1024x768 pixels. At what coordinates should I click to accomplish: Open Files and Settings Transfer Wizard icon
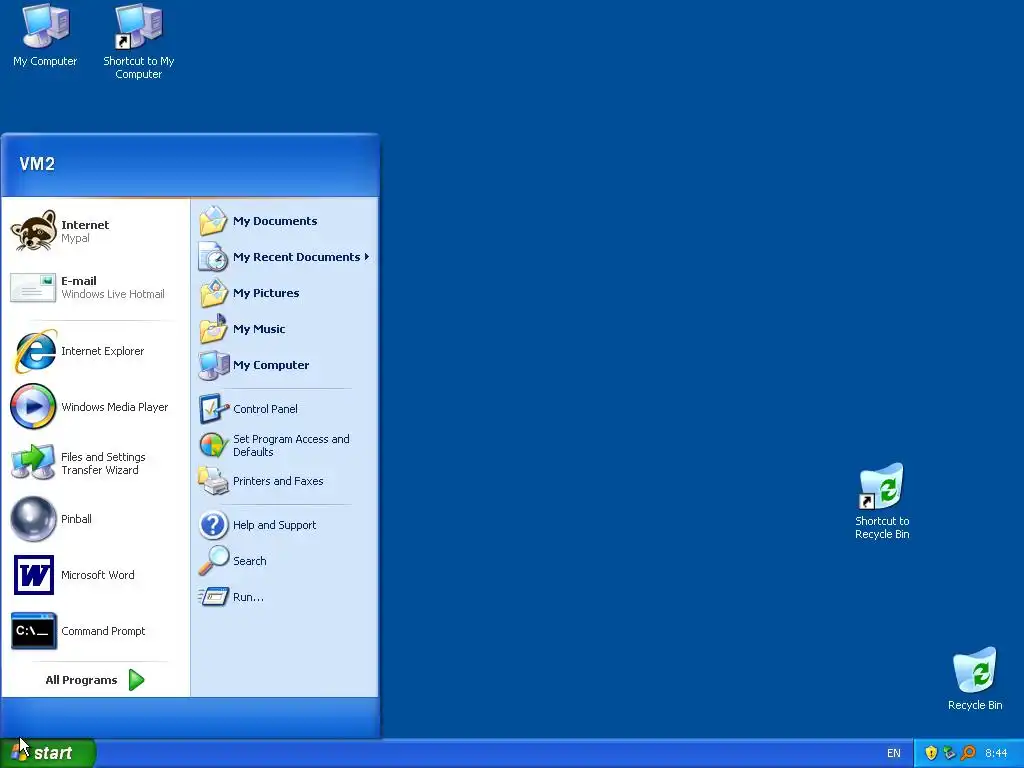point(33,462)
